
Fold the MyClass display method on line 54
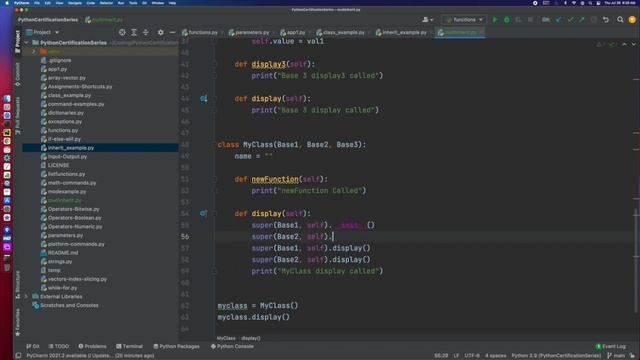click(214, 213)
